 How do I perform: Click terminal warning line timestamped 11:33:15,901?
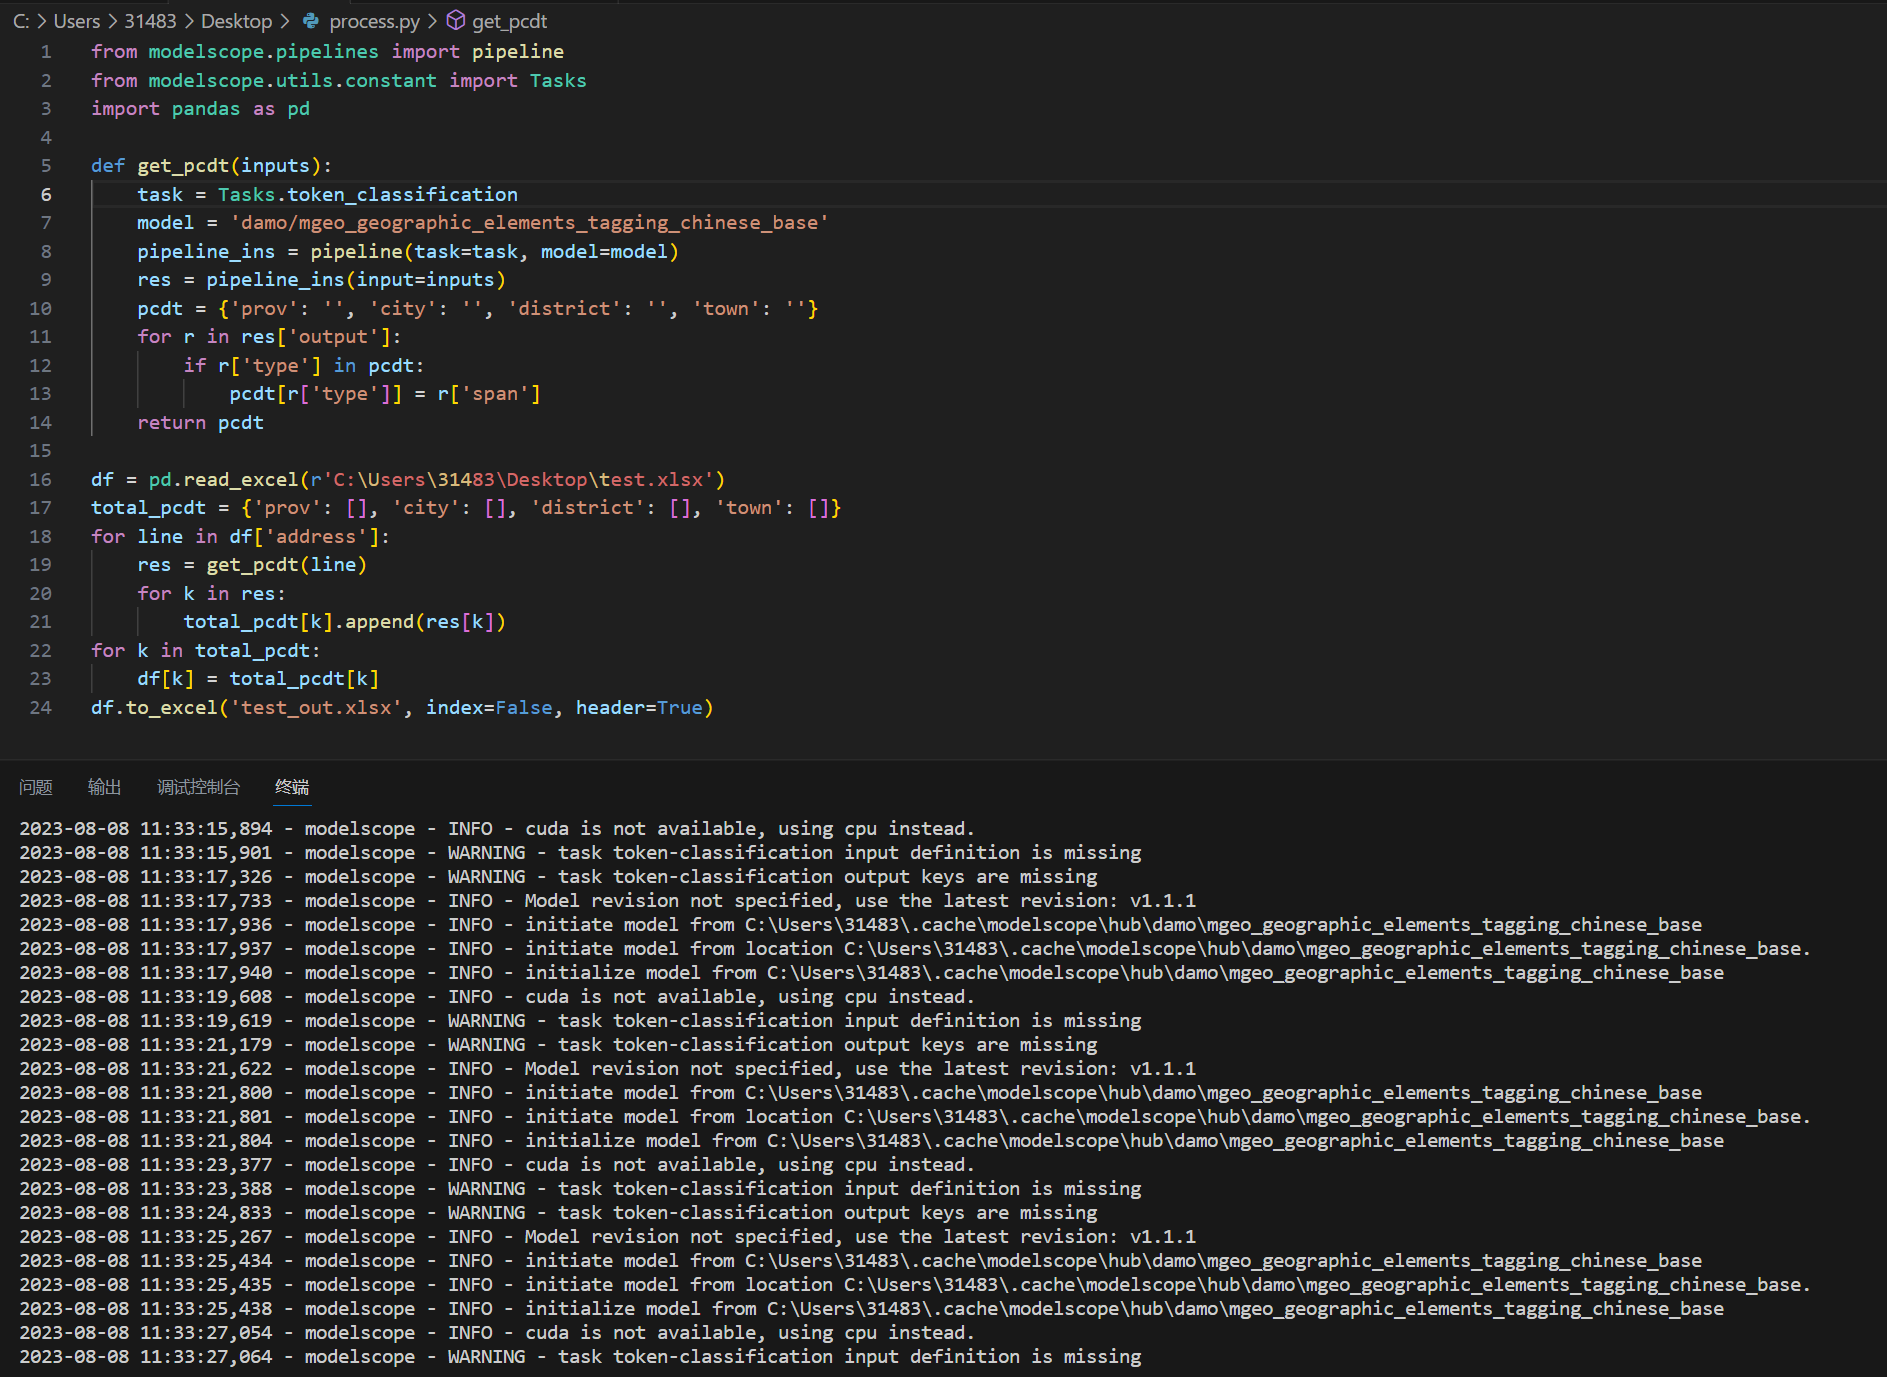pyautogui.click(x=580, y=853)
